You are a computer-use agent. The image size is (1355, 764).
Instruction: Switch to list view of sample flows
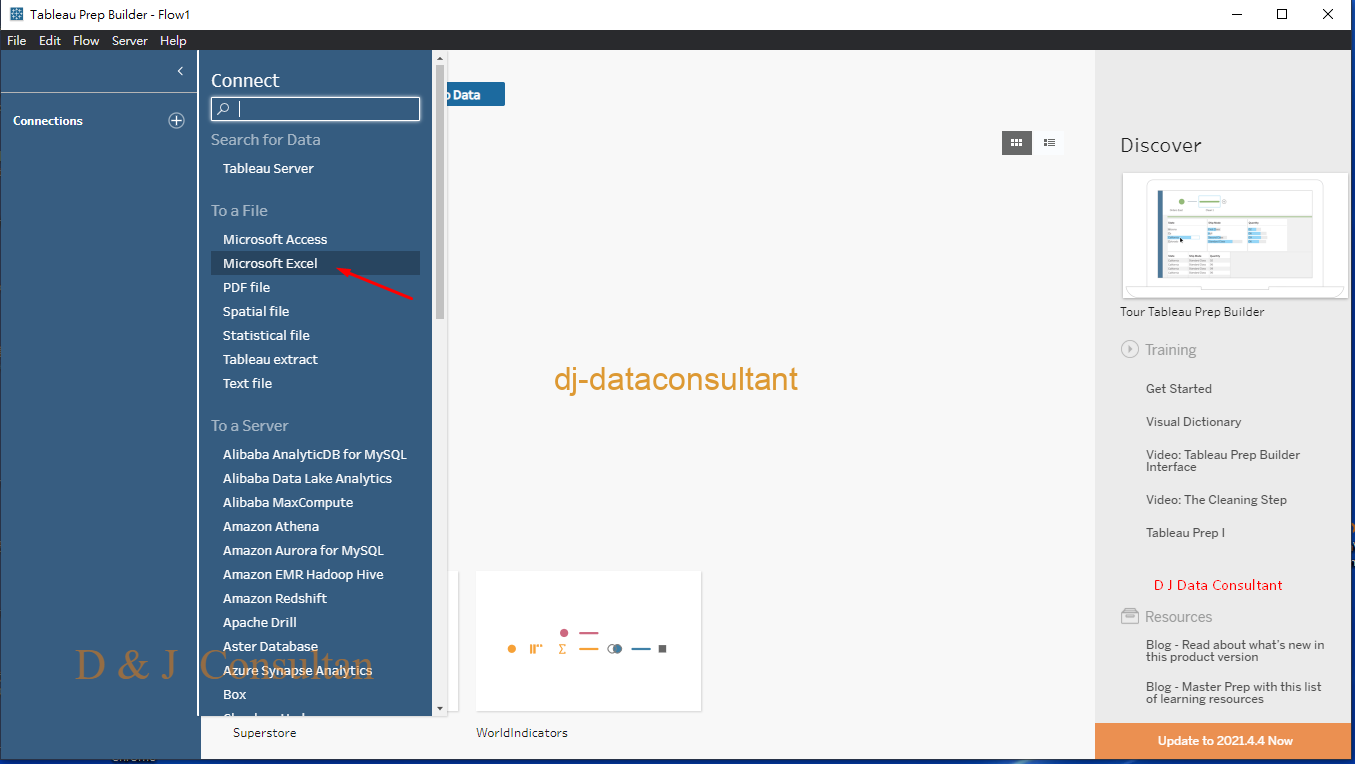point(1049,143)
